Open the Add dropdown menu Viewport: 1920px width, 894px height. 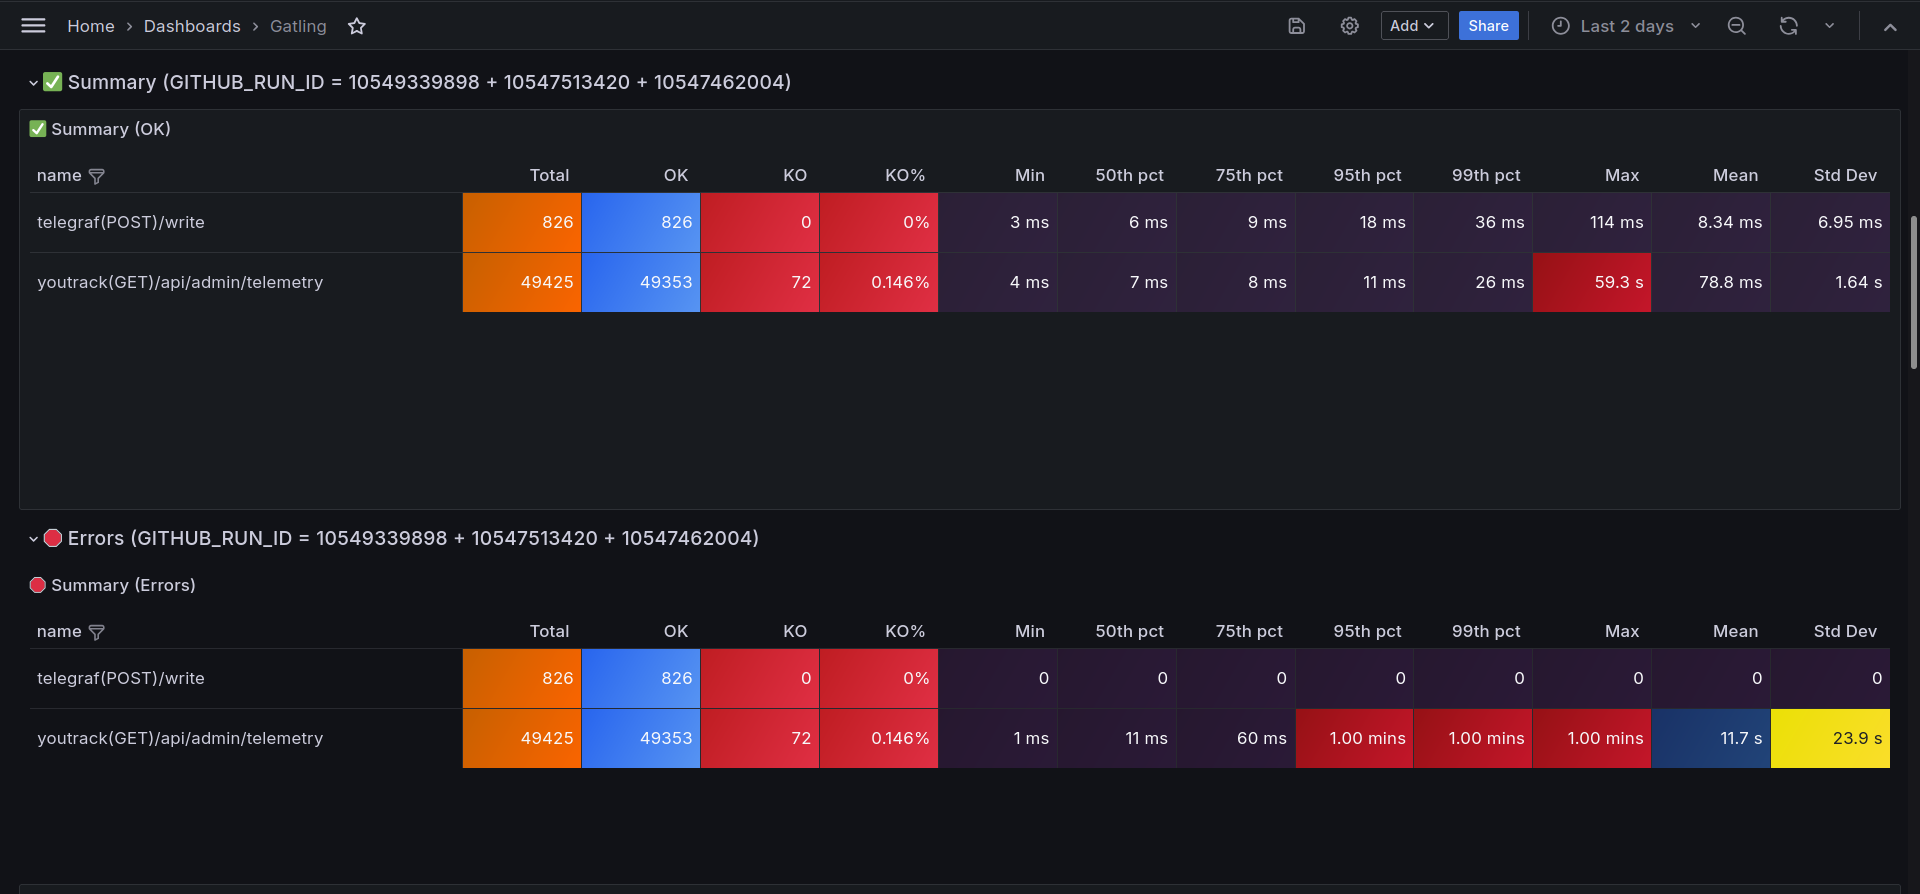coord(1414,26)
